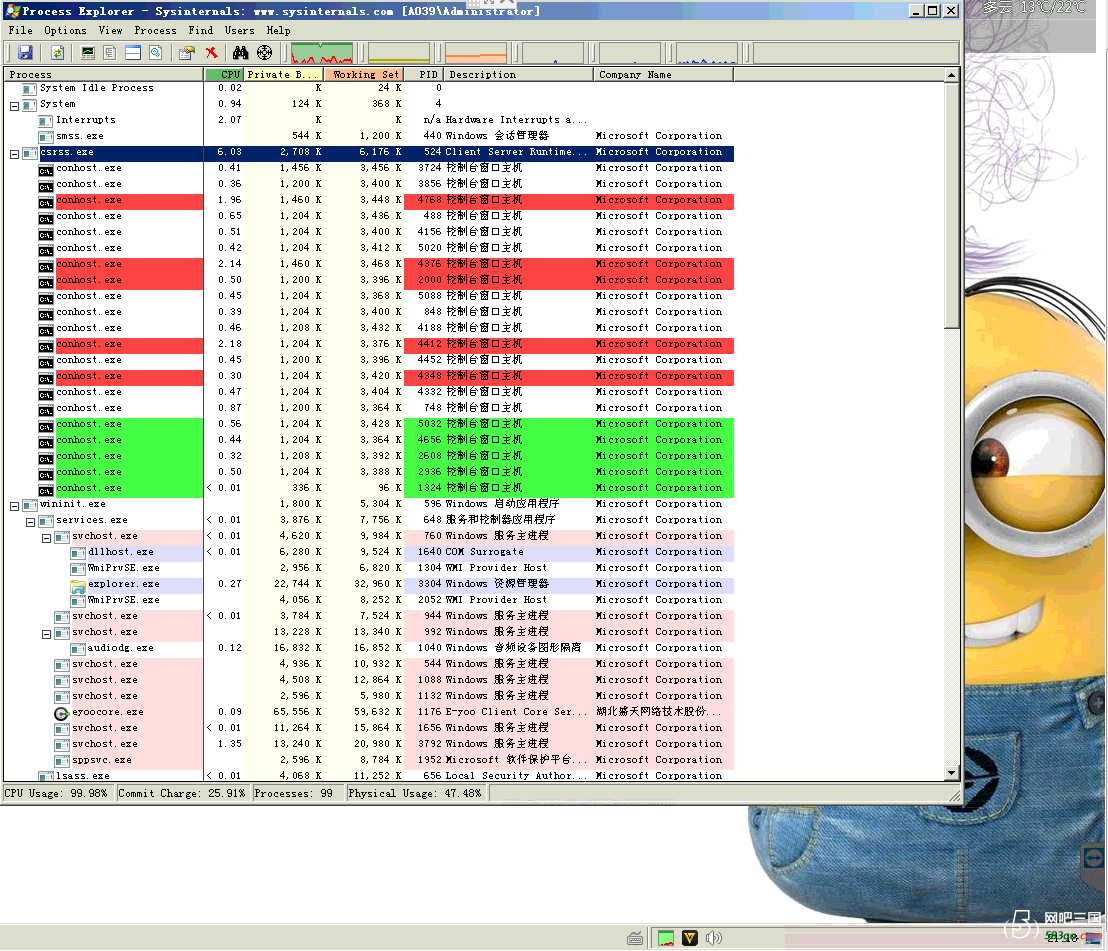Click "Physical Usage: 47.48%" status text
Image resolution: width=1108 pixels, height=951 pixels.
(415, 793)
